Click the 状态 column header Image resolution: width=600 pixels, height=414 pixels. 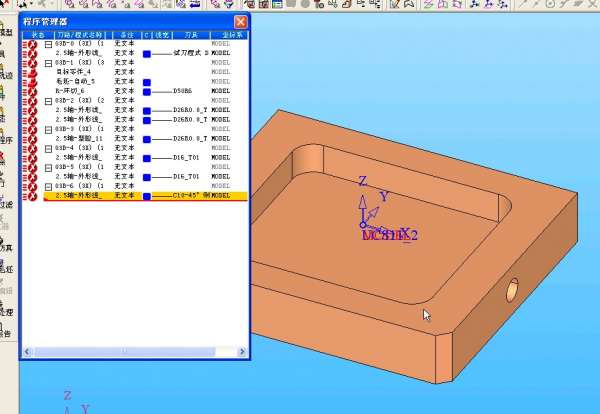tap(38, 35)
